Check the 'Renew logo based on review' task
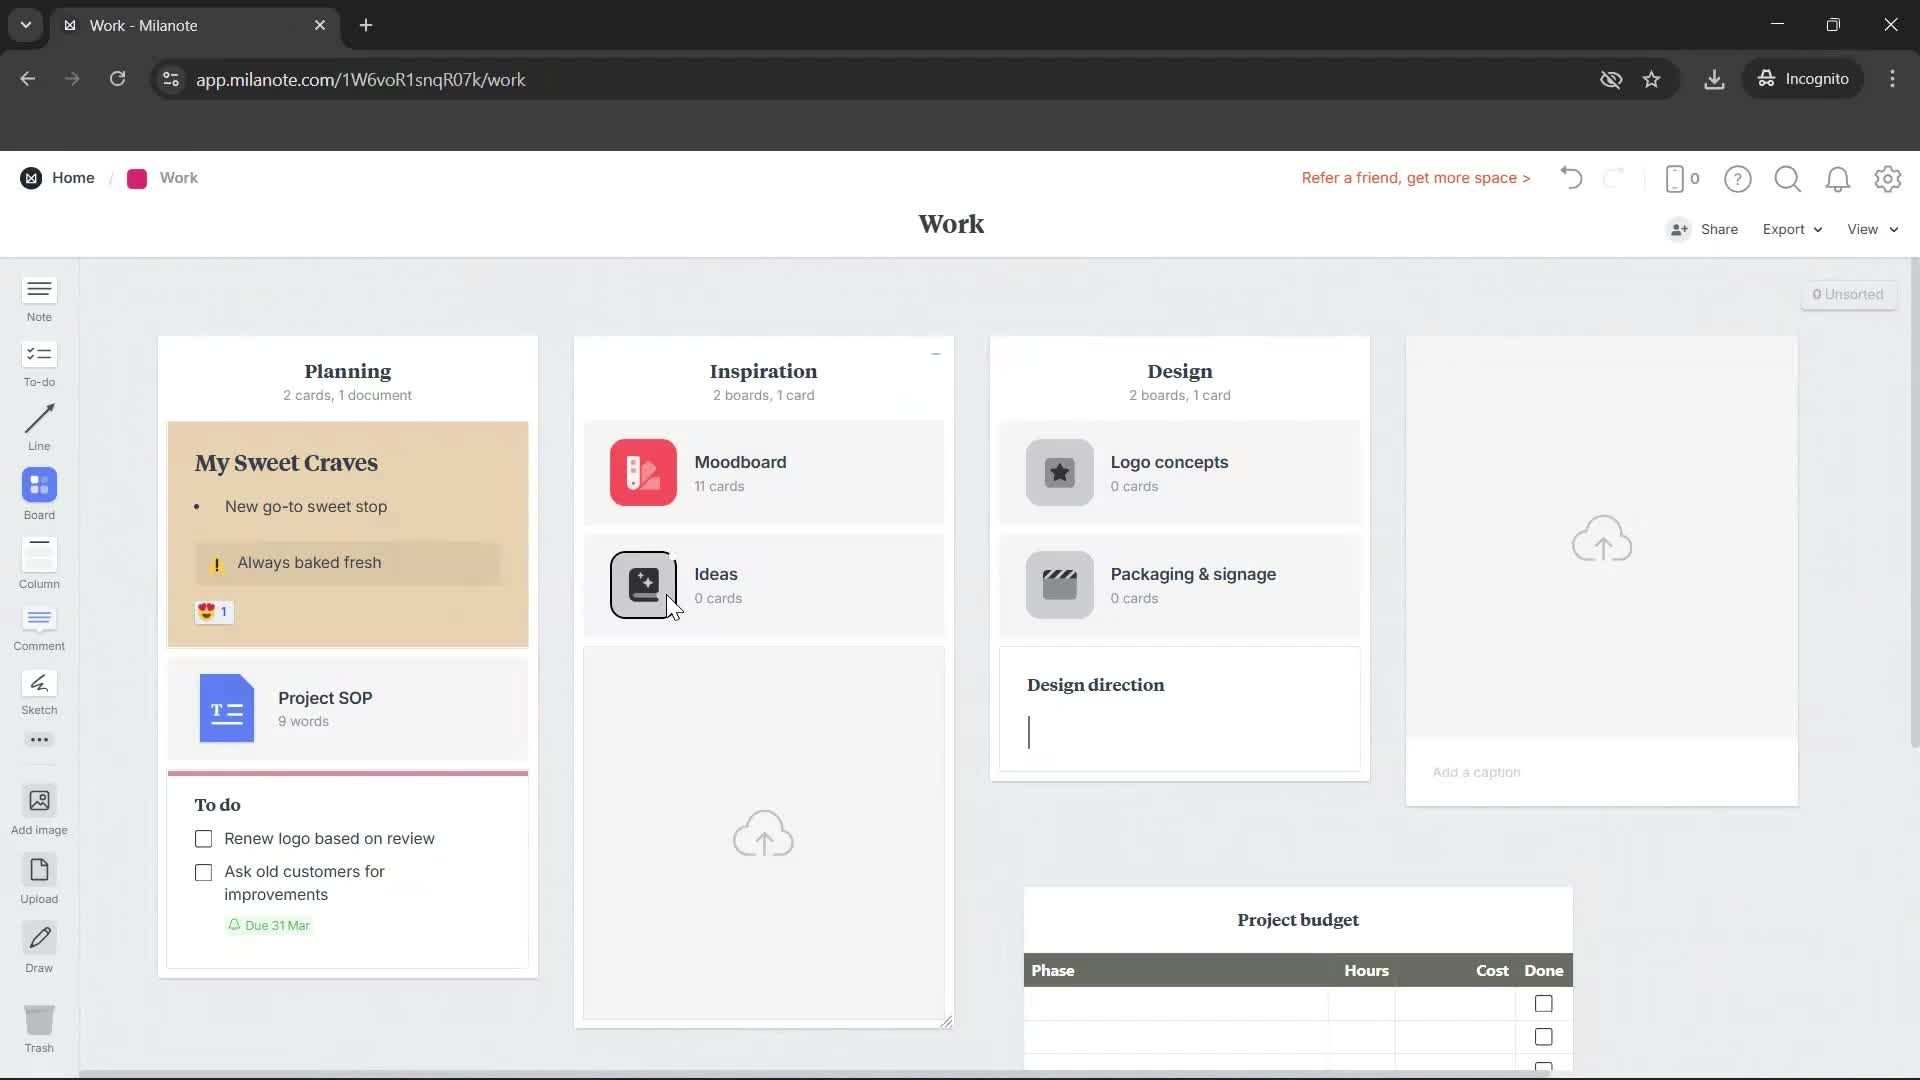Image resolution: width=1920 pixels, height=1080 pixels. coord(203,838)
